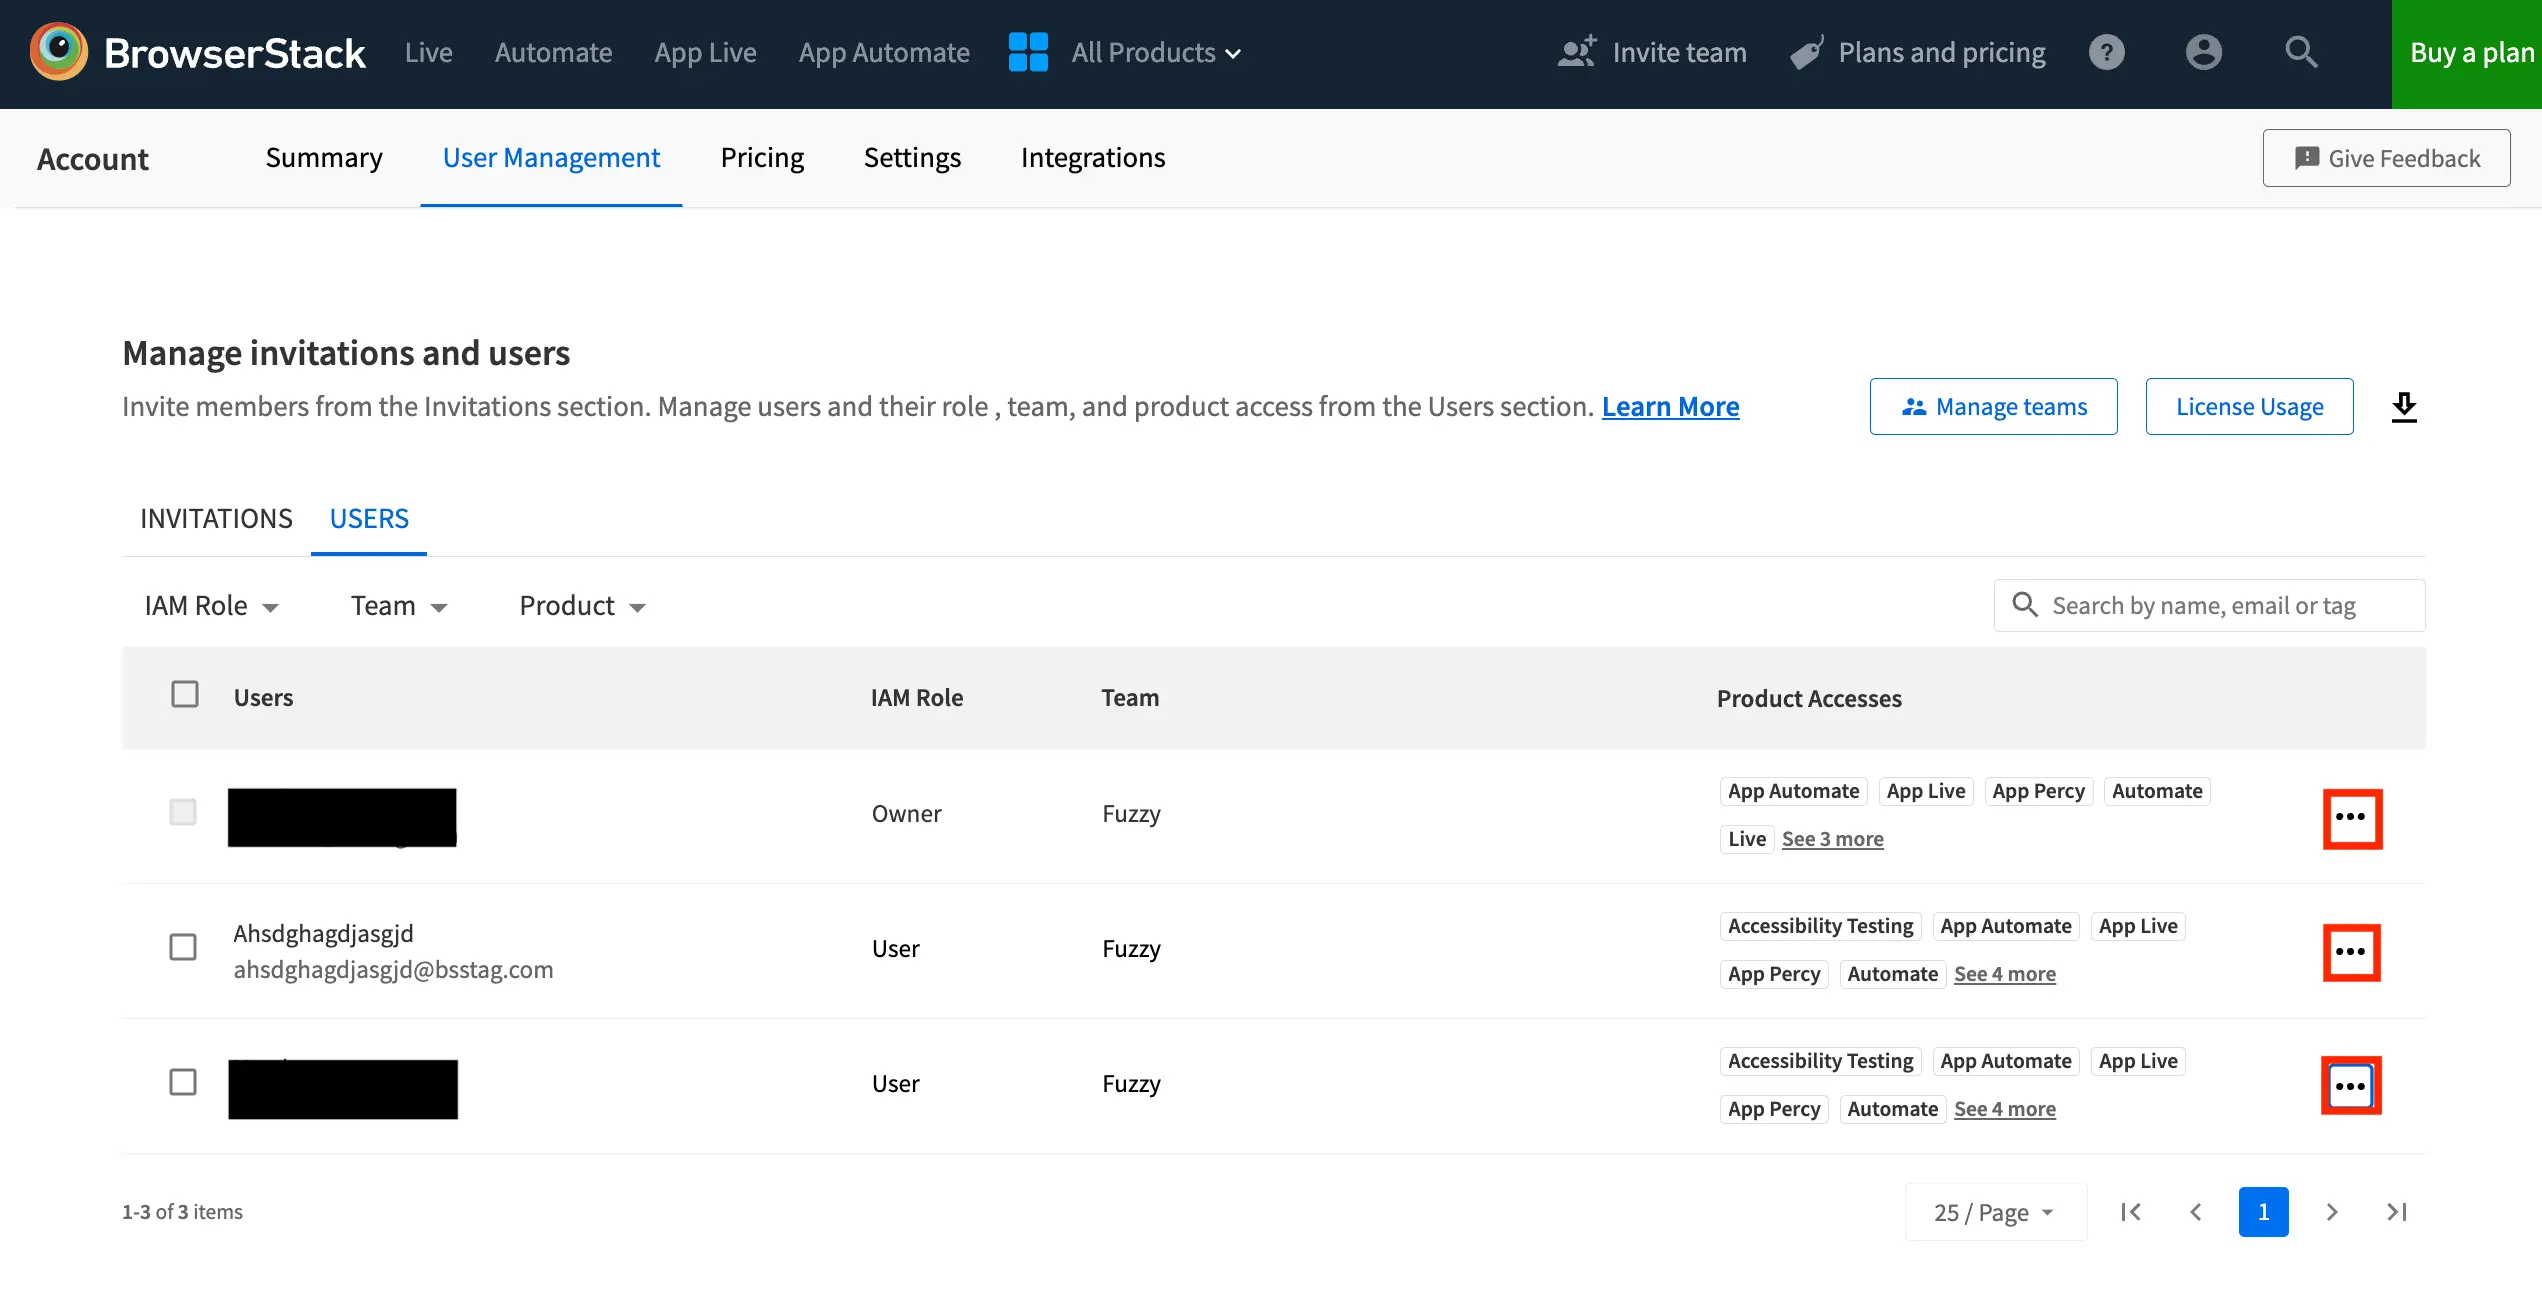Click the download users list icon
The height and width of the screenshot is (1311, 2542).
[2404, 407]
